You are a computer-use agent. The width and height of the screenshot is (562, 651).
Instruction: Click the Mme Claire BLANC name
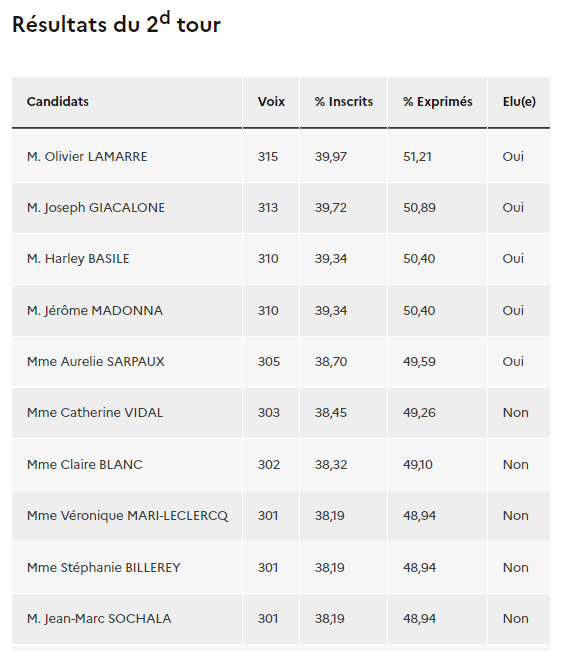[85, 465]
